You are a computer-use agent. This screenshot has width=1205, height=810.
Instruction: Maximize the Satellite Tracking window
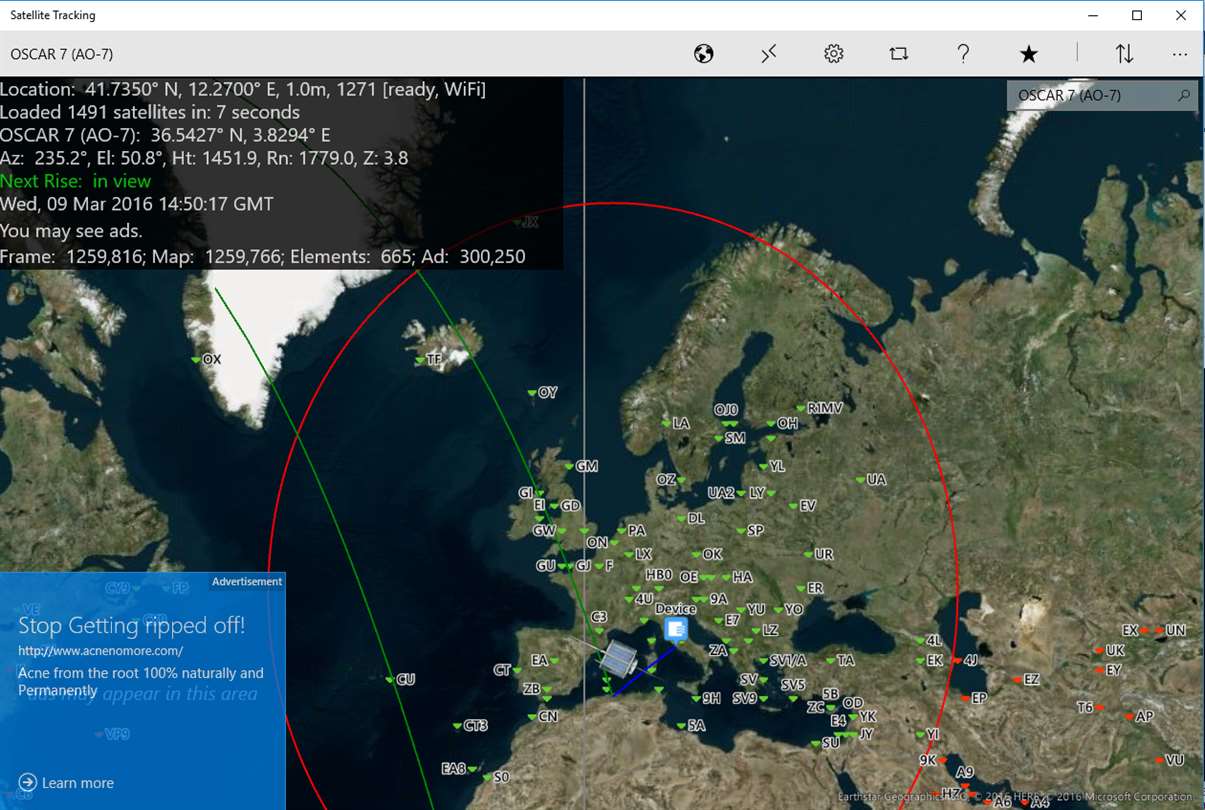pos(1137,15)
